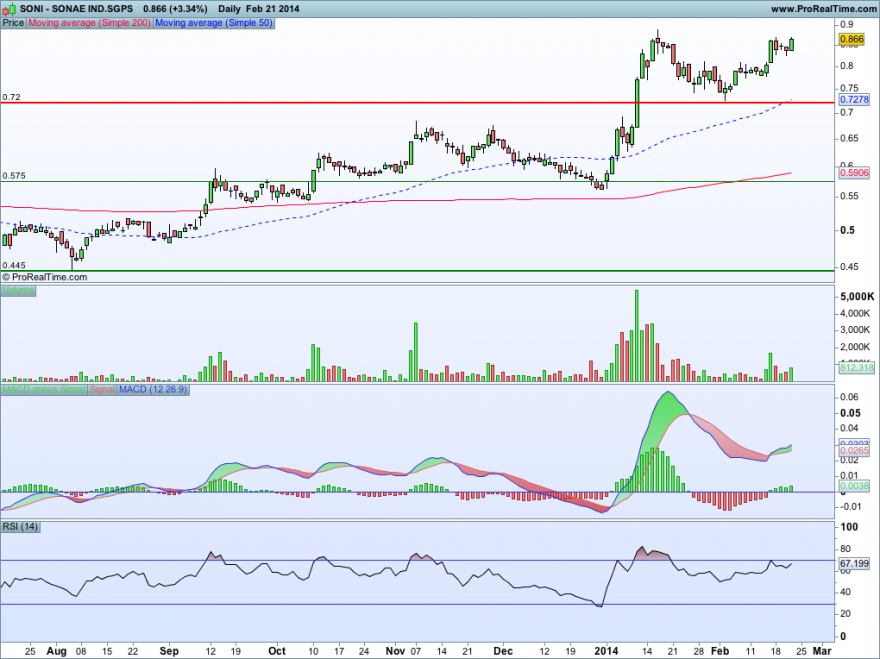Click the candlestick chart icon in the title bar
This screenshot has width=880, height=659.
pyautogui.click(x=10, y=8)
